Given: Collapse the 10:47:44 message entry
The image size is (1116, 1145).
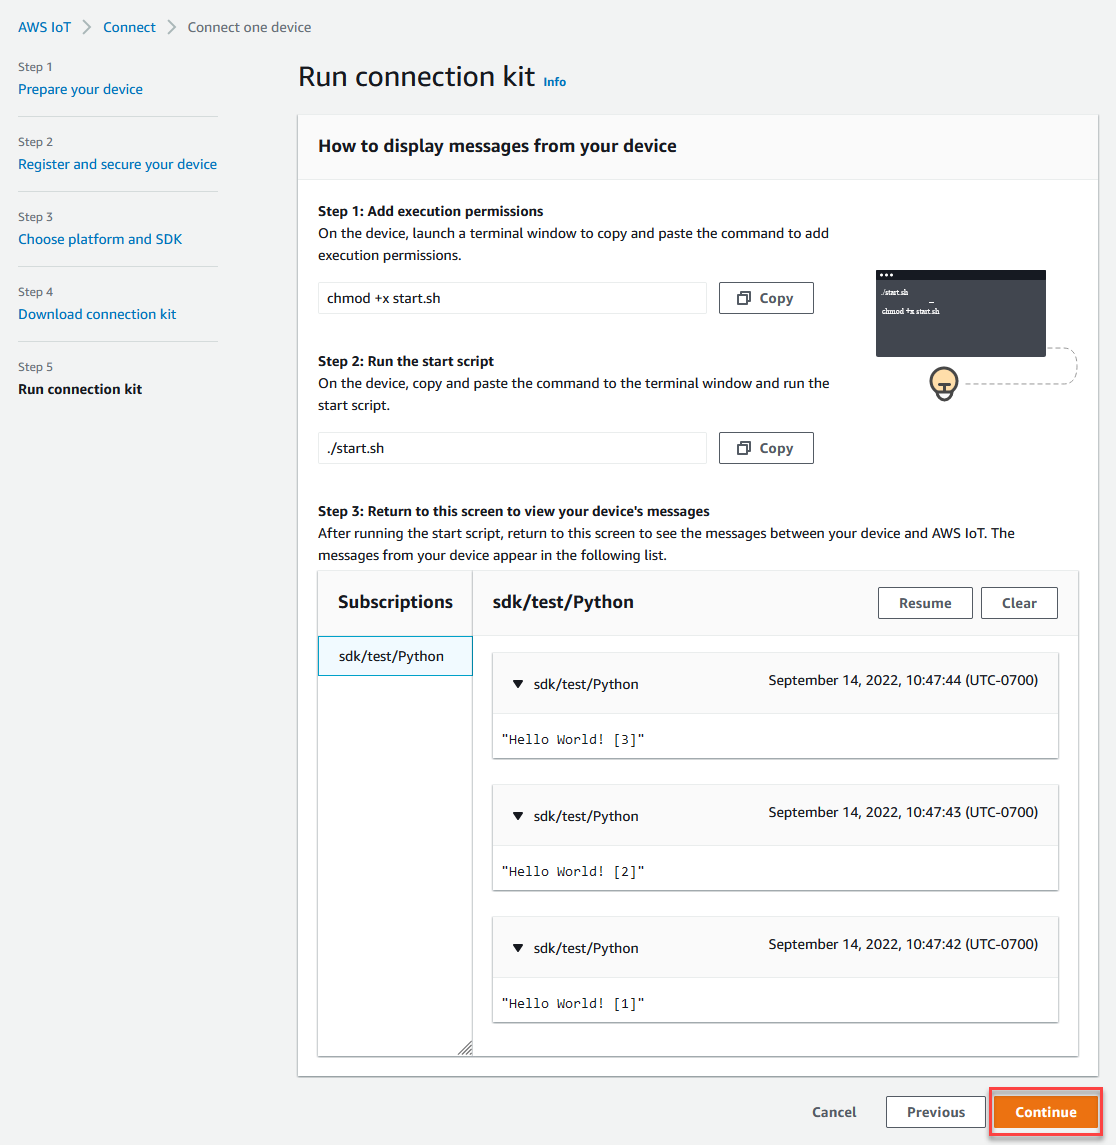Looking at the screenshot, I should click(518, 684).
